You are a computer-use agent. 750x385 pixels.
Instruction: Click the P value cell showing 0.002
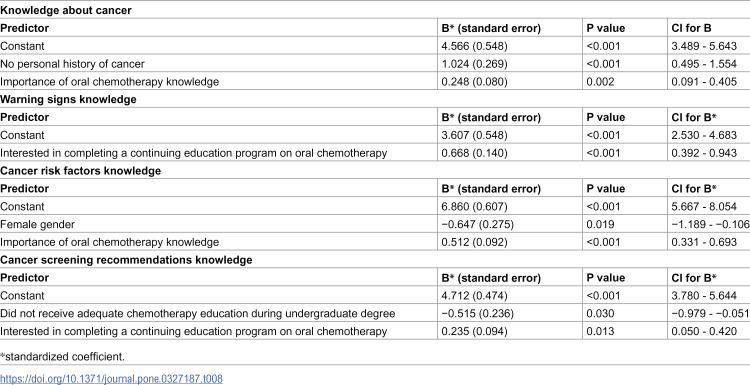pyautogui.click(x=600, y=82)
